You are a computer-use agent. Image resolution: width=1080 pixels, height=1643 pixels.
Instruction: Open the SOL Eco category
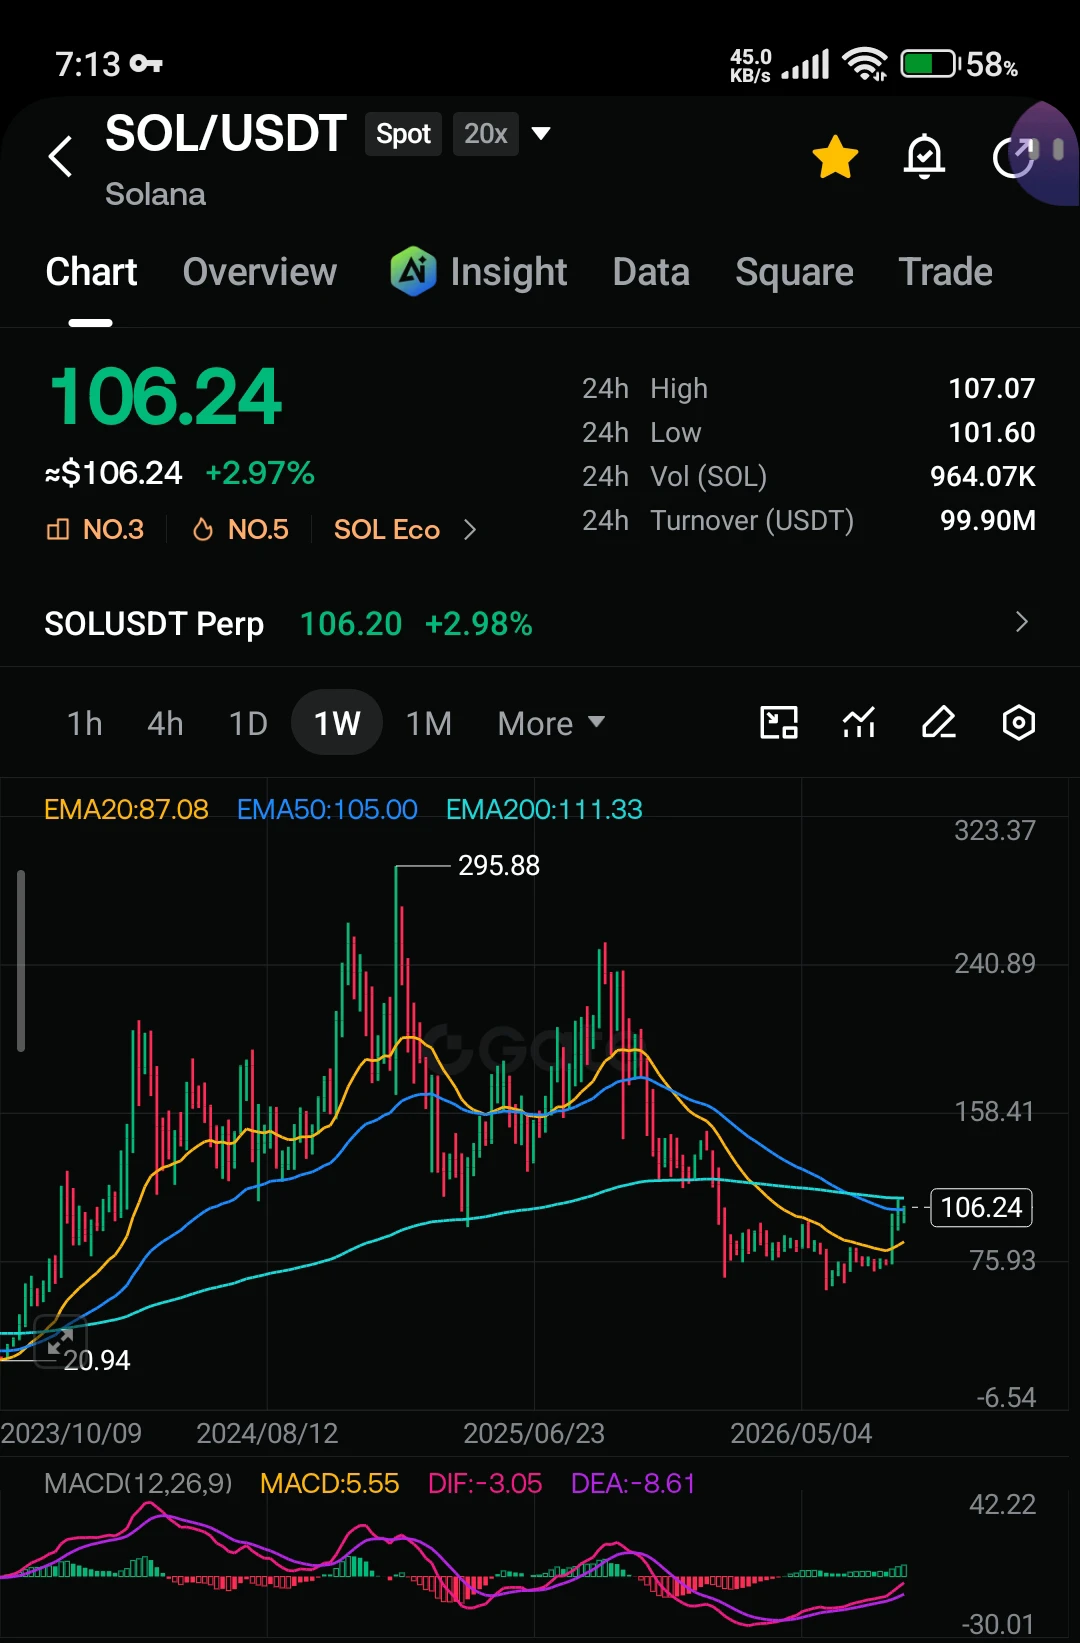387,529
